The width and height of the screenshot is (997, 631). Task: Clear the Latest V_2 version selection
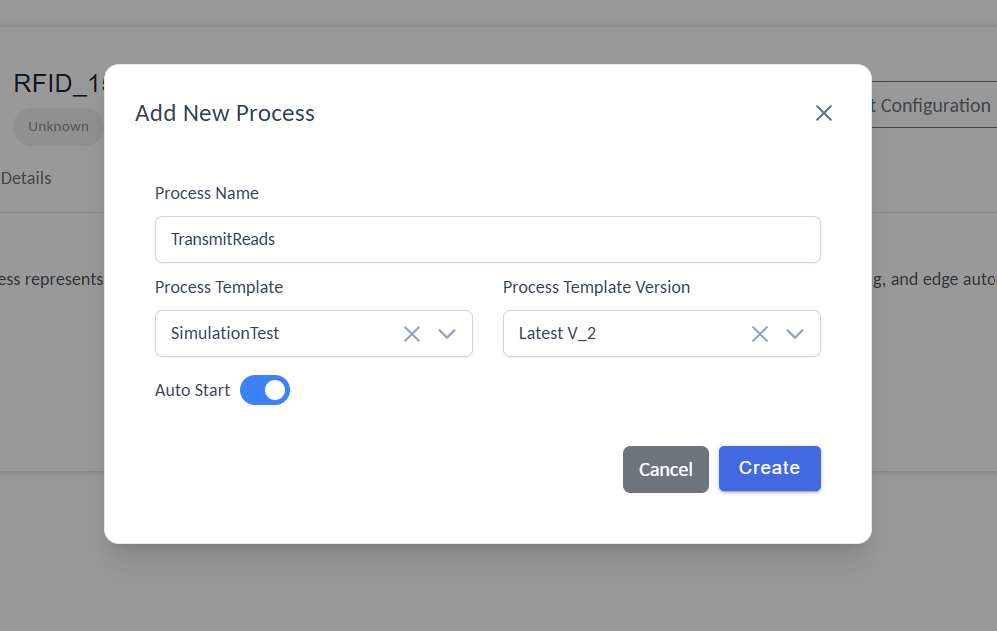click(x=759, y=334)
